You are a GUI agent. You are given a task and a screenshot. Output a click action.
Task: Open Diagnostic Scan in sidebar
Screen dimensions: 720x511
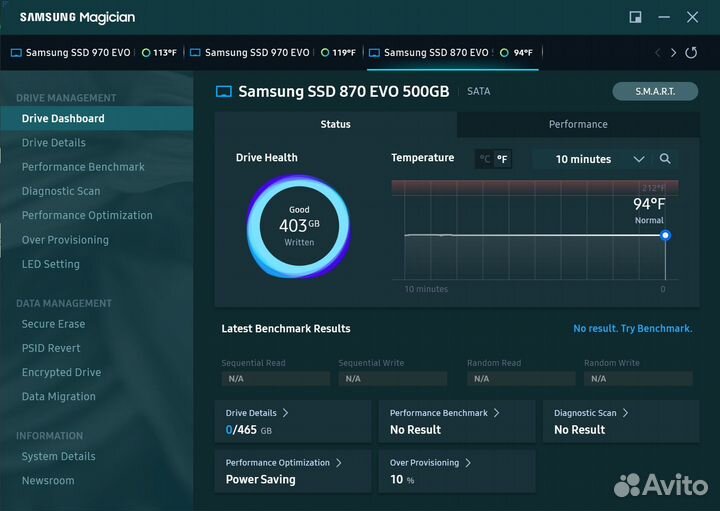point(61,191)
